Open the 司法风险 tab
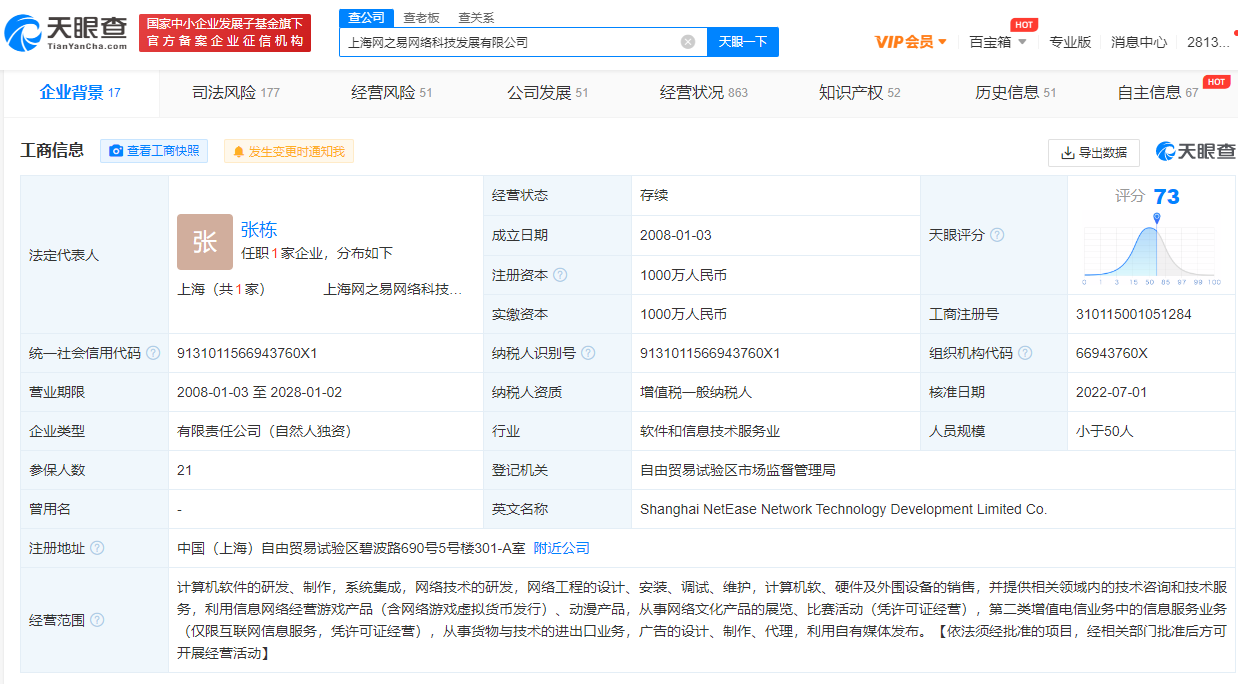The height and width of the screenshot is (684, 1238). (236, 93)
